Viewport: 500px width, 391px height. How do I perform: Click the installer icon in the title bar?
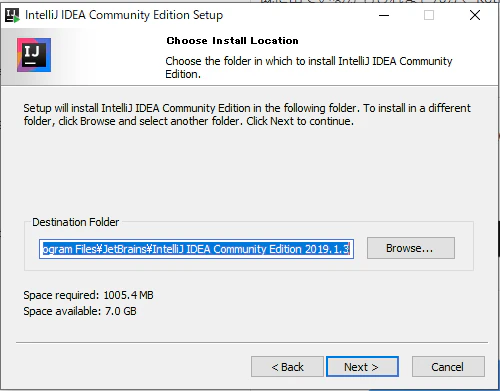click(12, 15)
